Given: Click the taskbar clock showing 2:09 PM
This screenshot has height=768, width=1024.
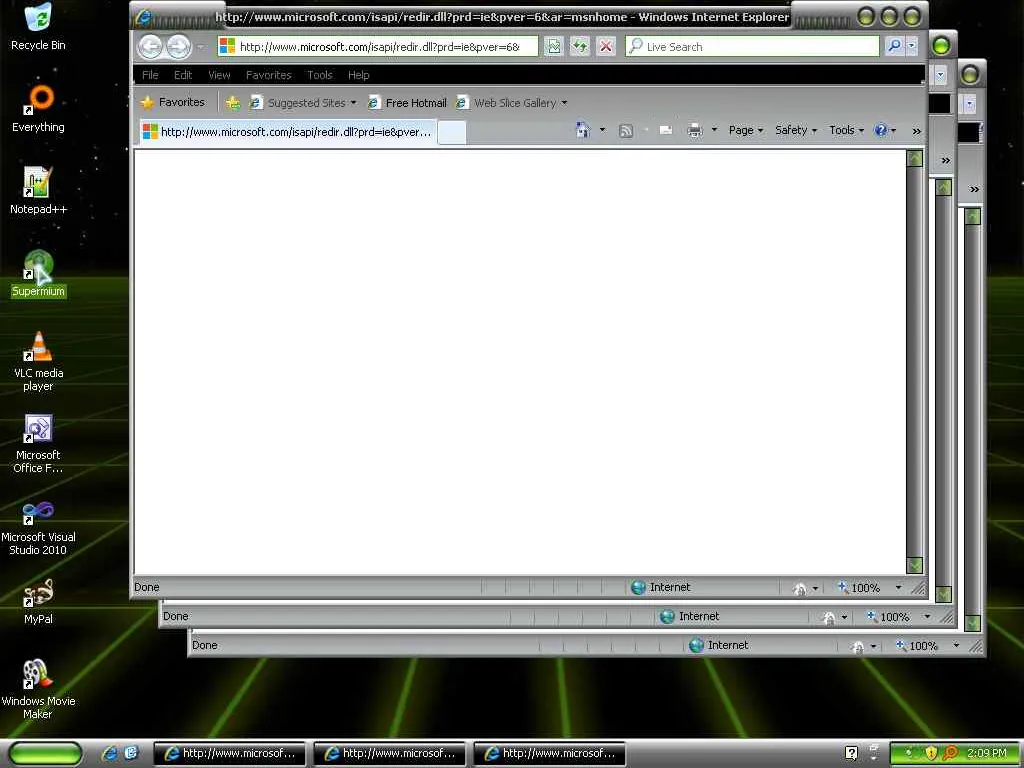Looking at the screenshot, I should [987, 754].
